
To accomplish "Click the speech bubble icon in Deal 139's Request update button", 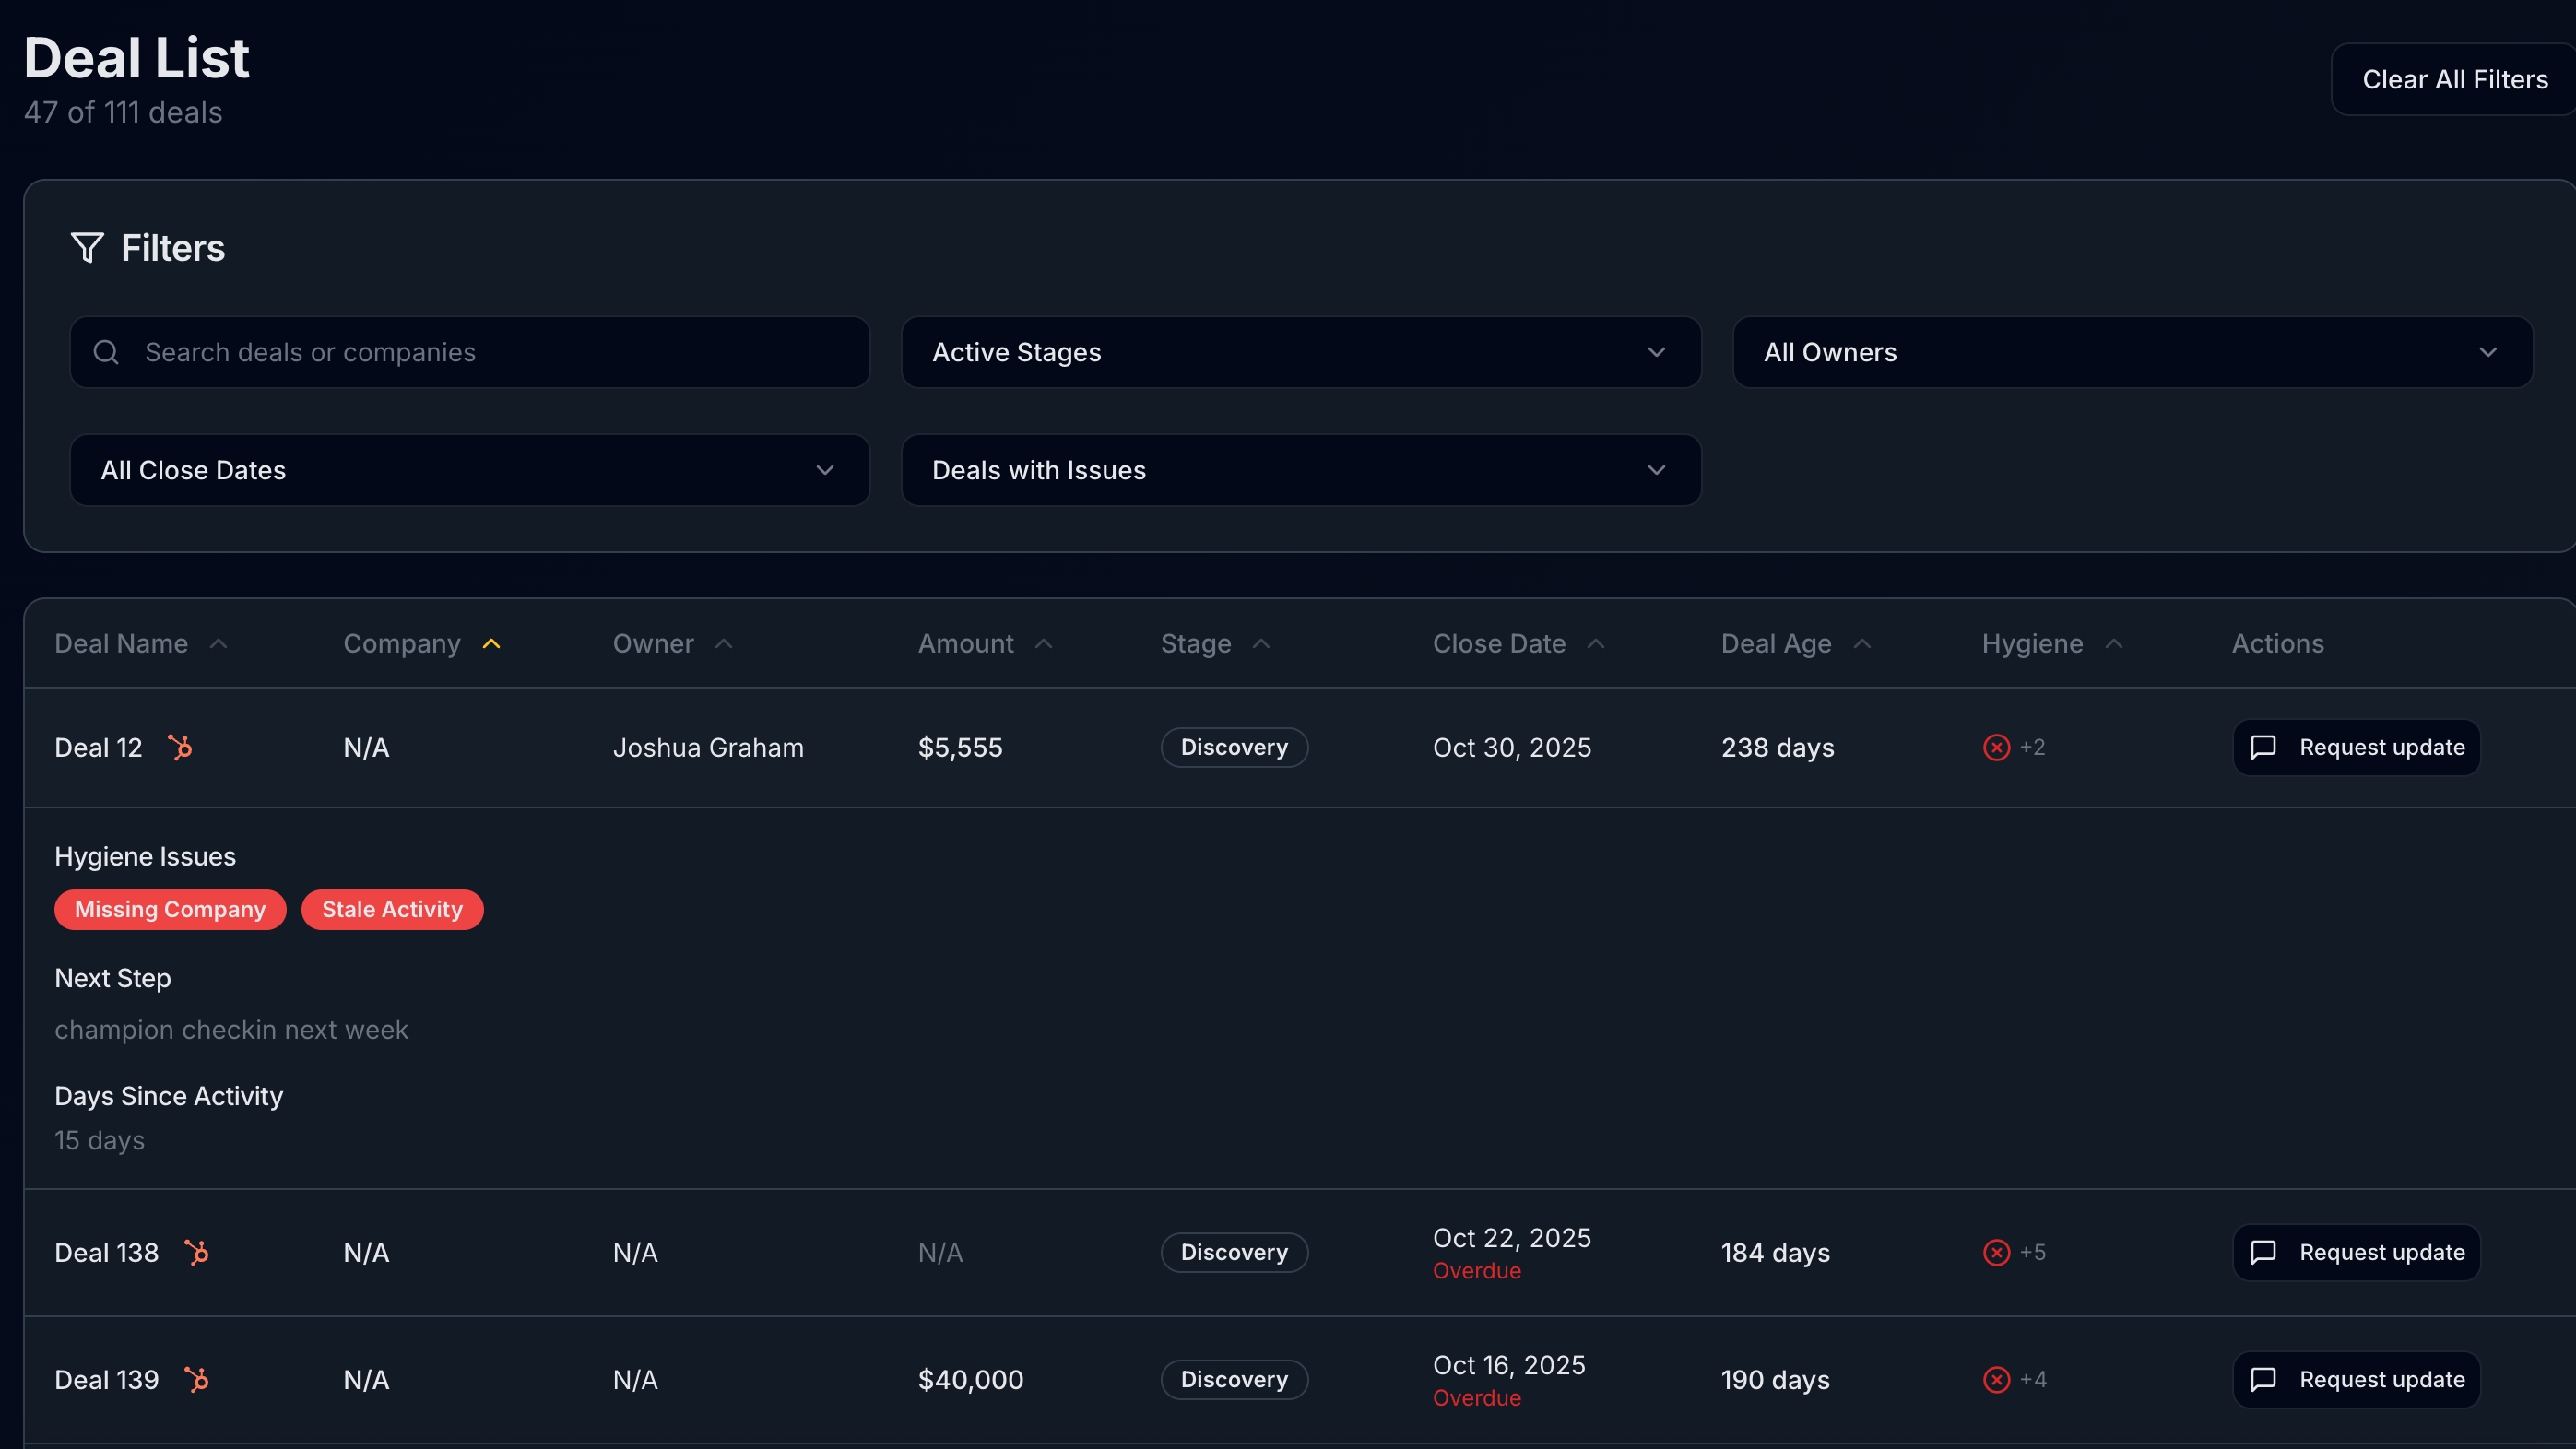I will pyautogui.click(x=2265, y=1379).
